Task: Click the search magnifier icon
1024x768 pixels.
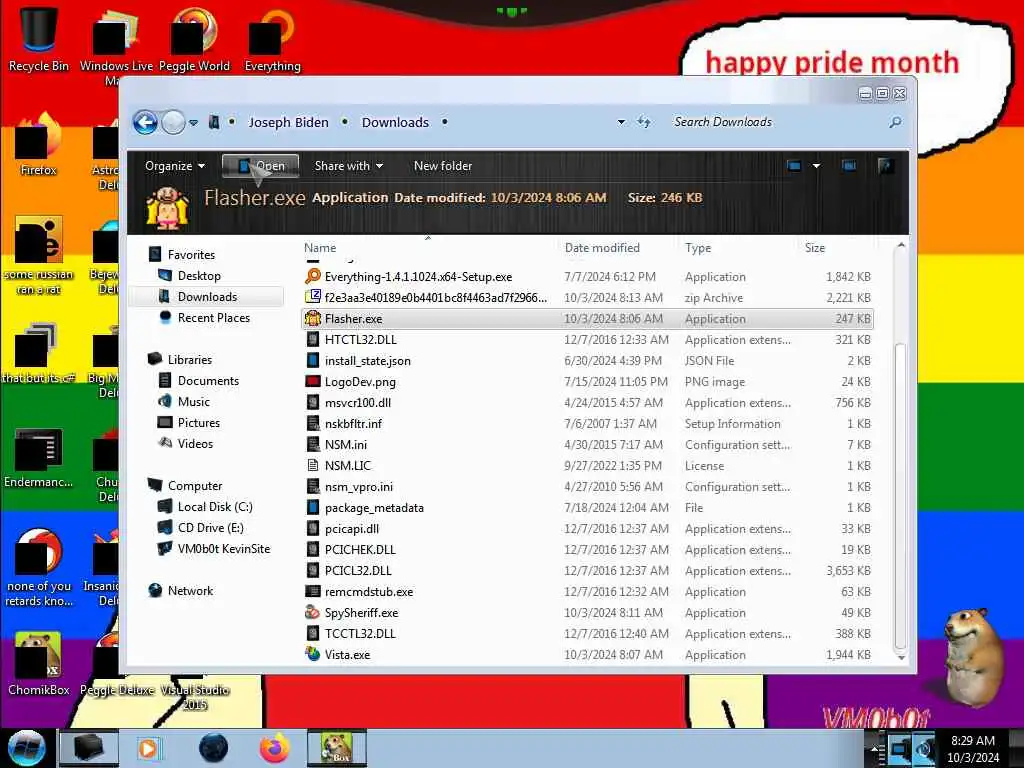Action: click(895, 122)
